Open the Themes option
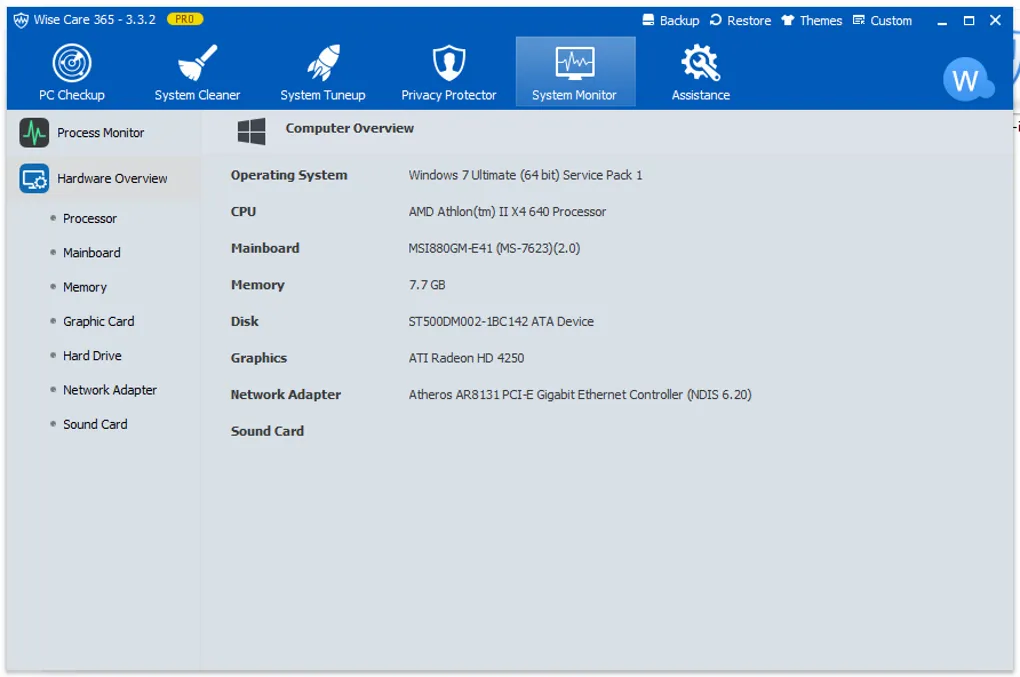Image resolution: width=1020 pixels, height=677 pixels. click(x=811, y=21)
